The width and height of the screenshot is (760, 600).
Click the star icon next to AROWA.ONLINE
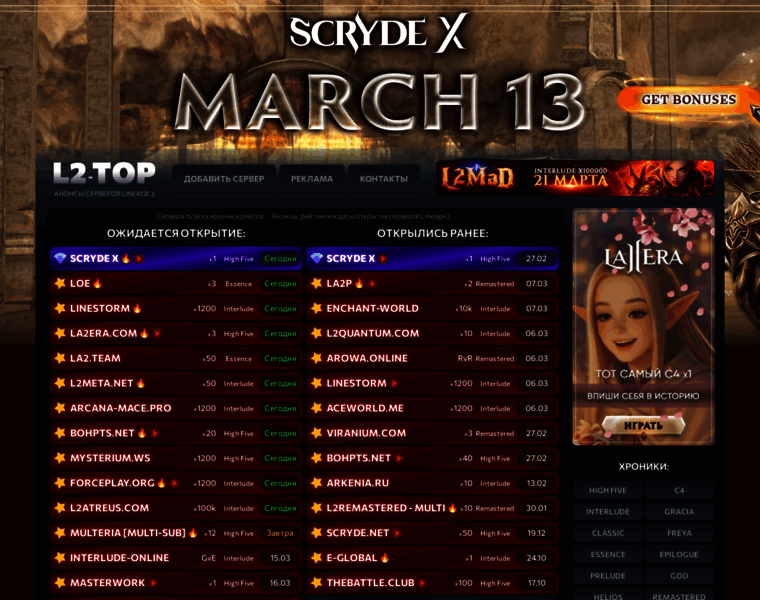pos(317,358)
